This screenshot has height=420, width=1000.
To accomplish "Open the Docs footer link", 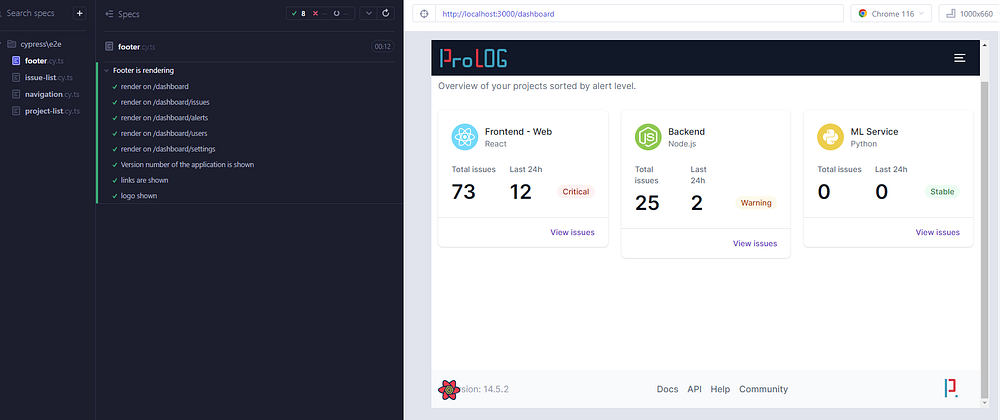I will [x=668, y=389].
